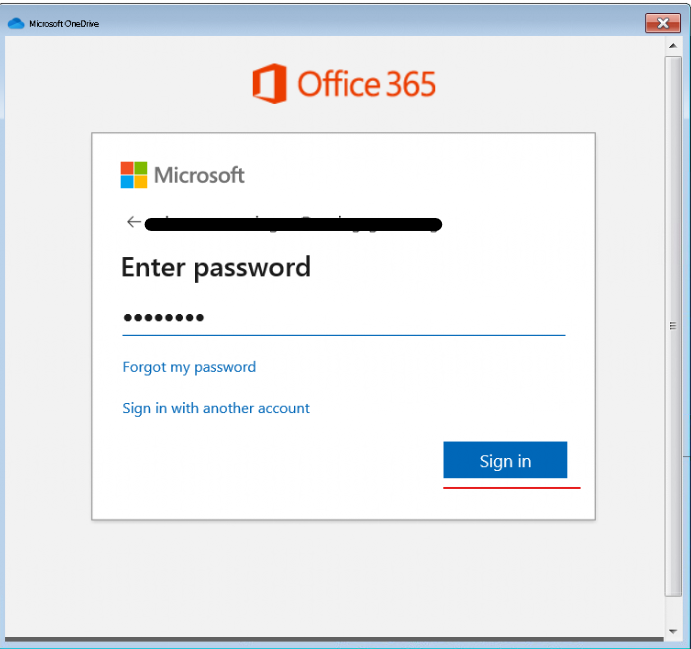Click the back arrow beside the email
This screenshot has width=691, height=649.
pos(134,222)
